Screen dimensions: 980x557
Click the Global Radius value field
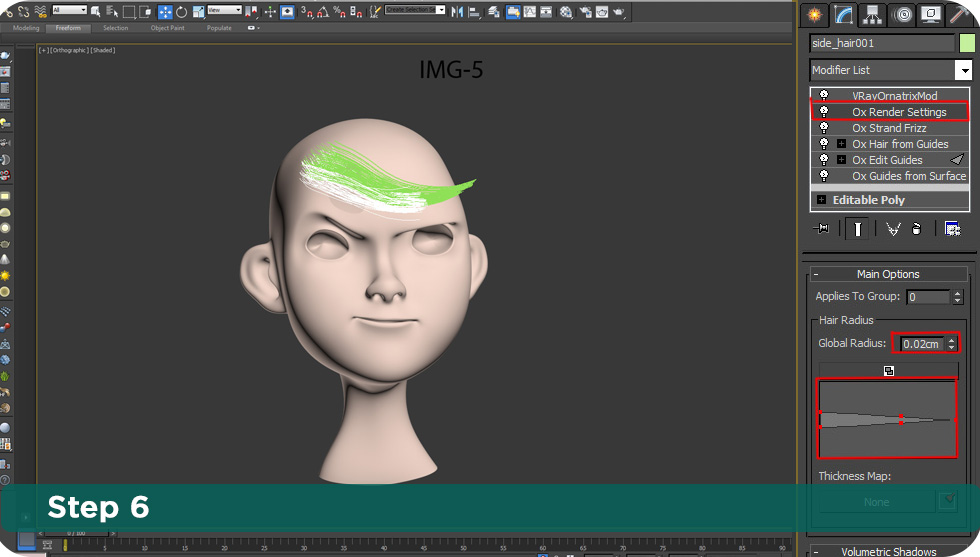(x=920, y=344)
